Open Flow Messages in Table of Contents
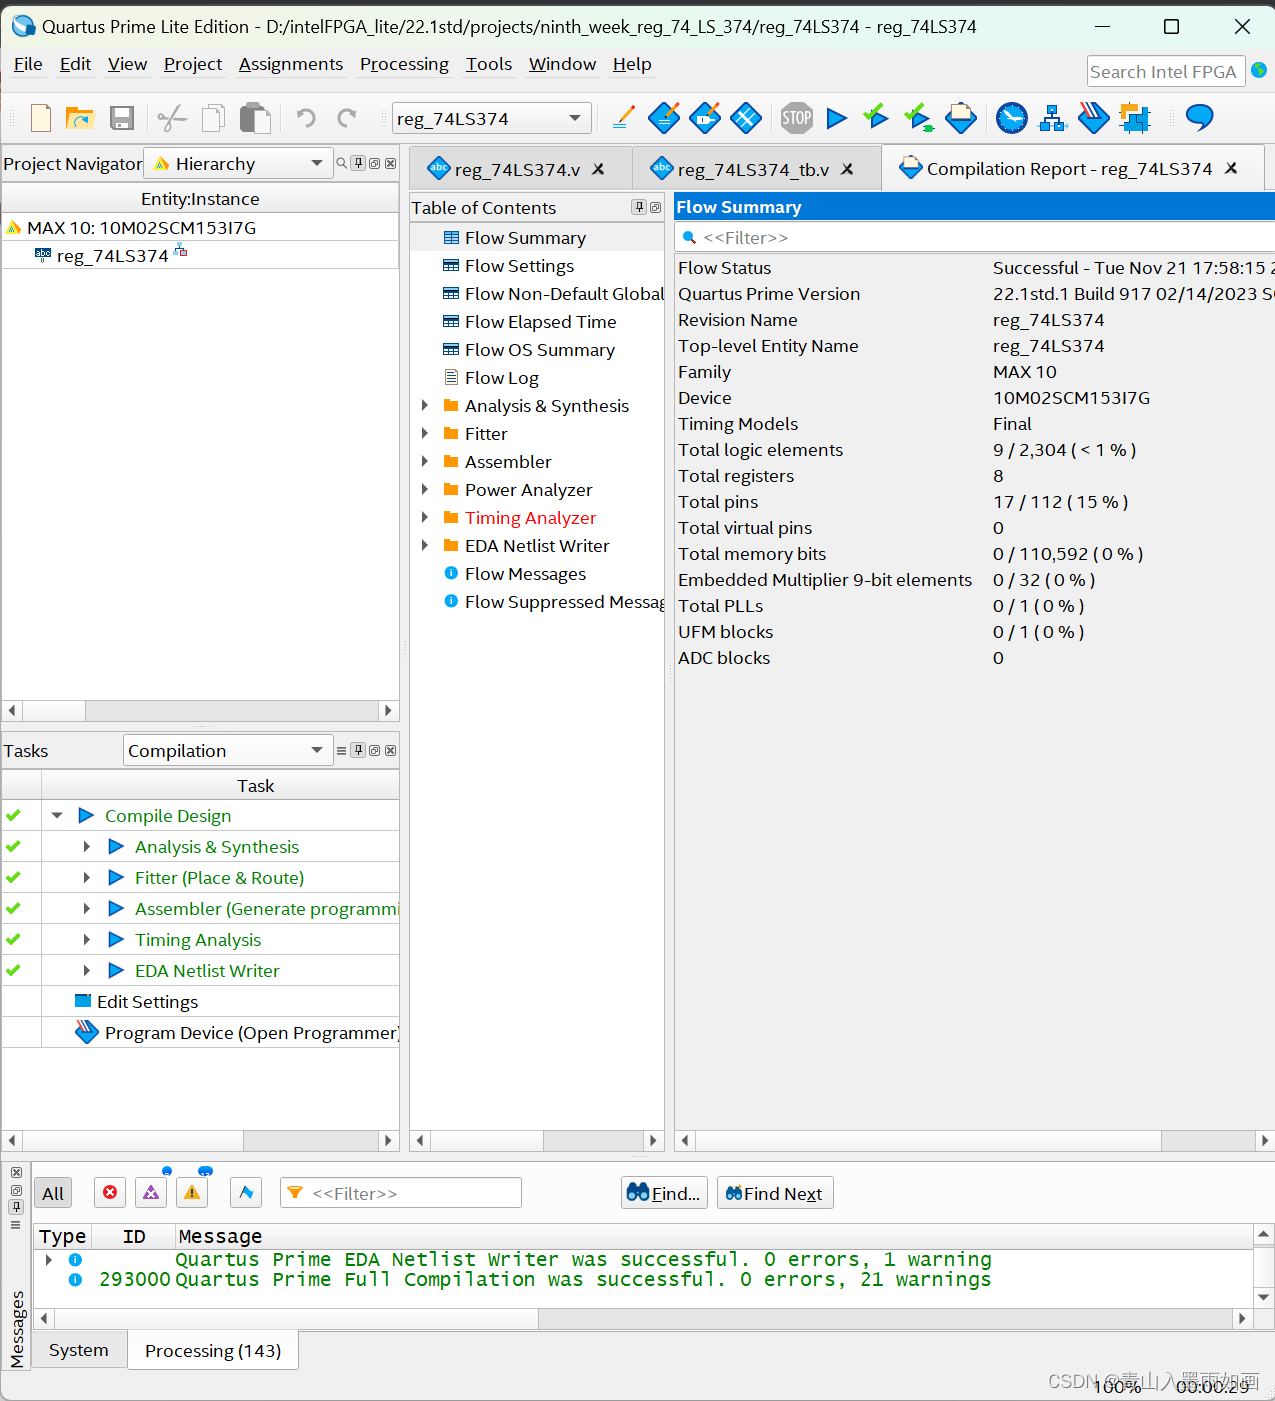 (525, 573)
